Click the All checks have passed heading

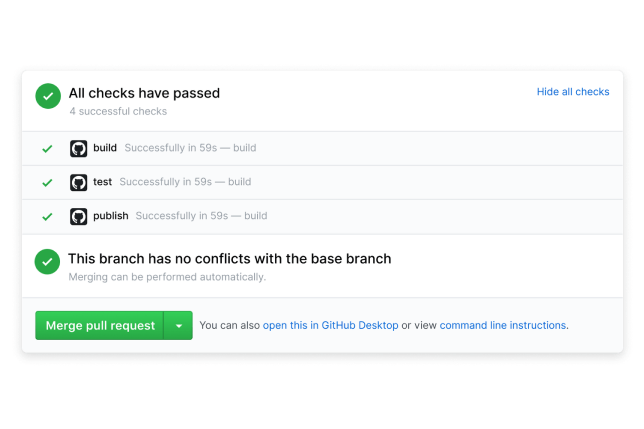(x=144, y=93)
